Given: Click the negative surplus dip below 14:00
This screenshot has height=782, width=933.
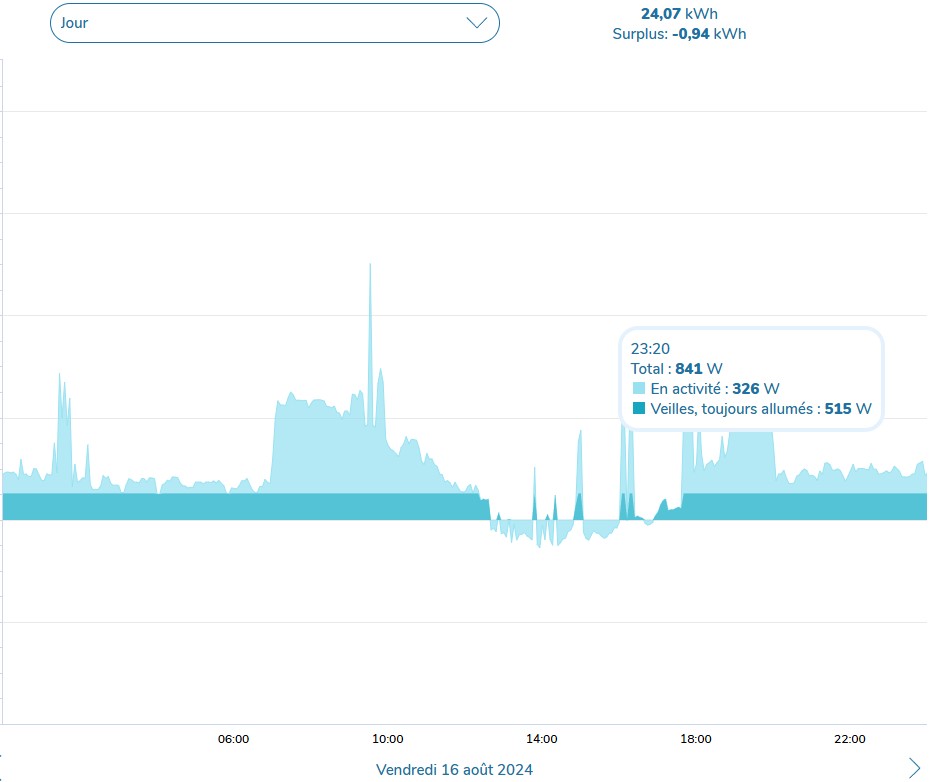Looking at the screenshot, I should click(540, 535).
